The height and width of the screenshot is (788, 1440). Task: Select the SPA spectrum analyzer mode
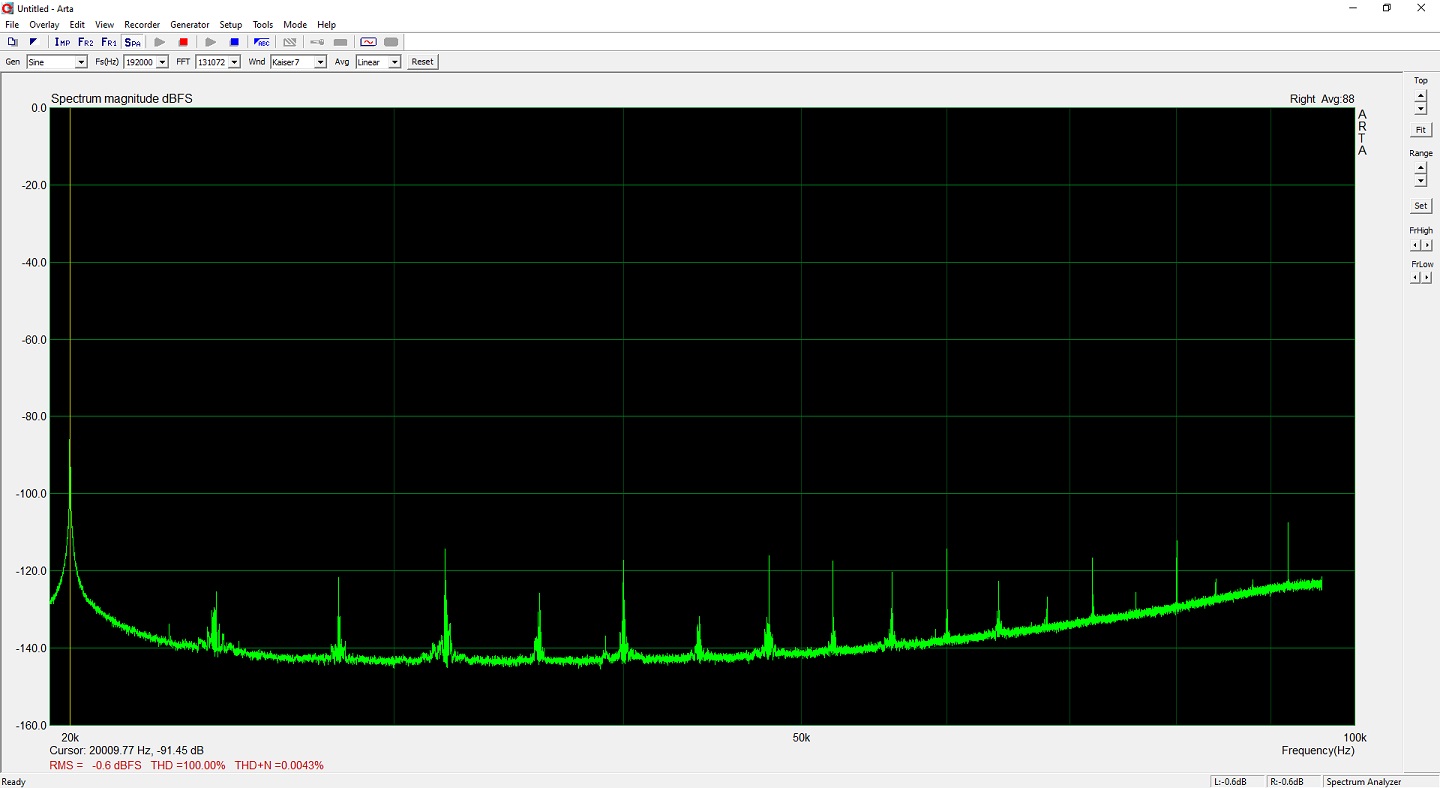pyautogui.click(x=132, y=42)
